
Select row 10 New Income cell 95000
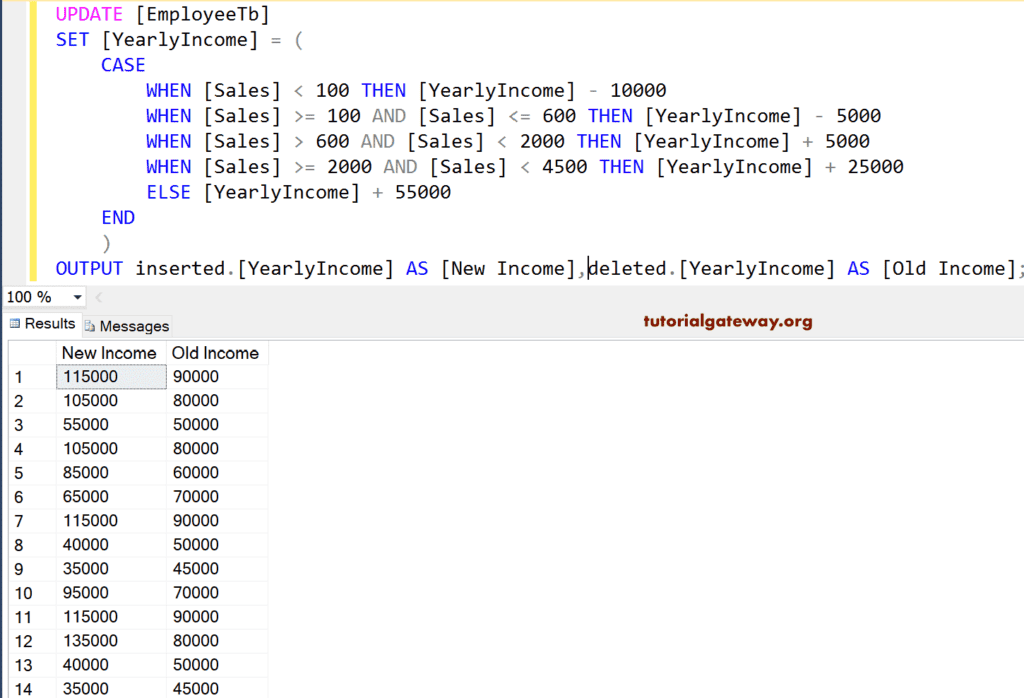[111, 593]
